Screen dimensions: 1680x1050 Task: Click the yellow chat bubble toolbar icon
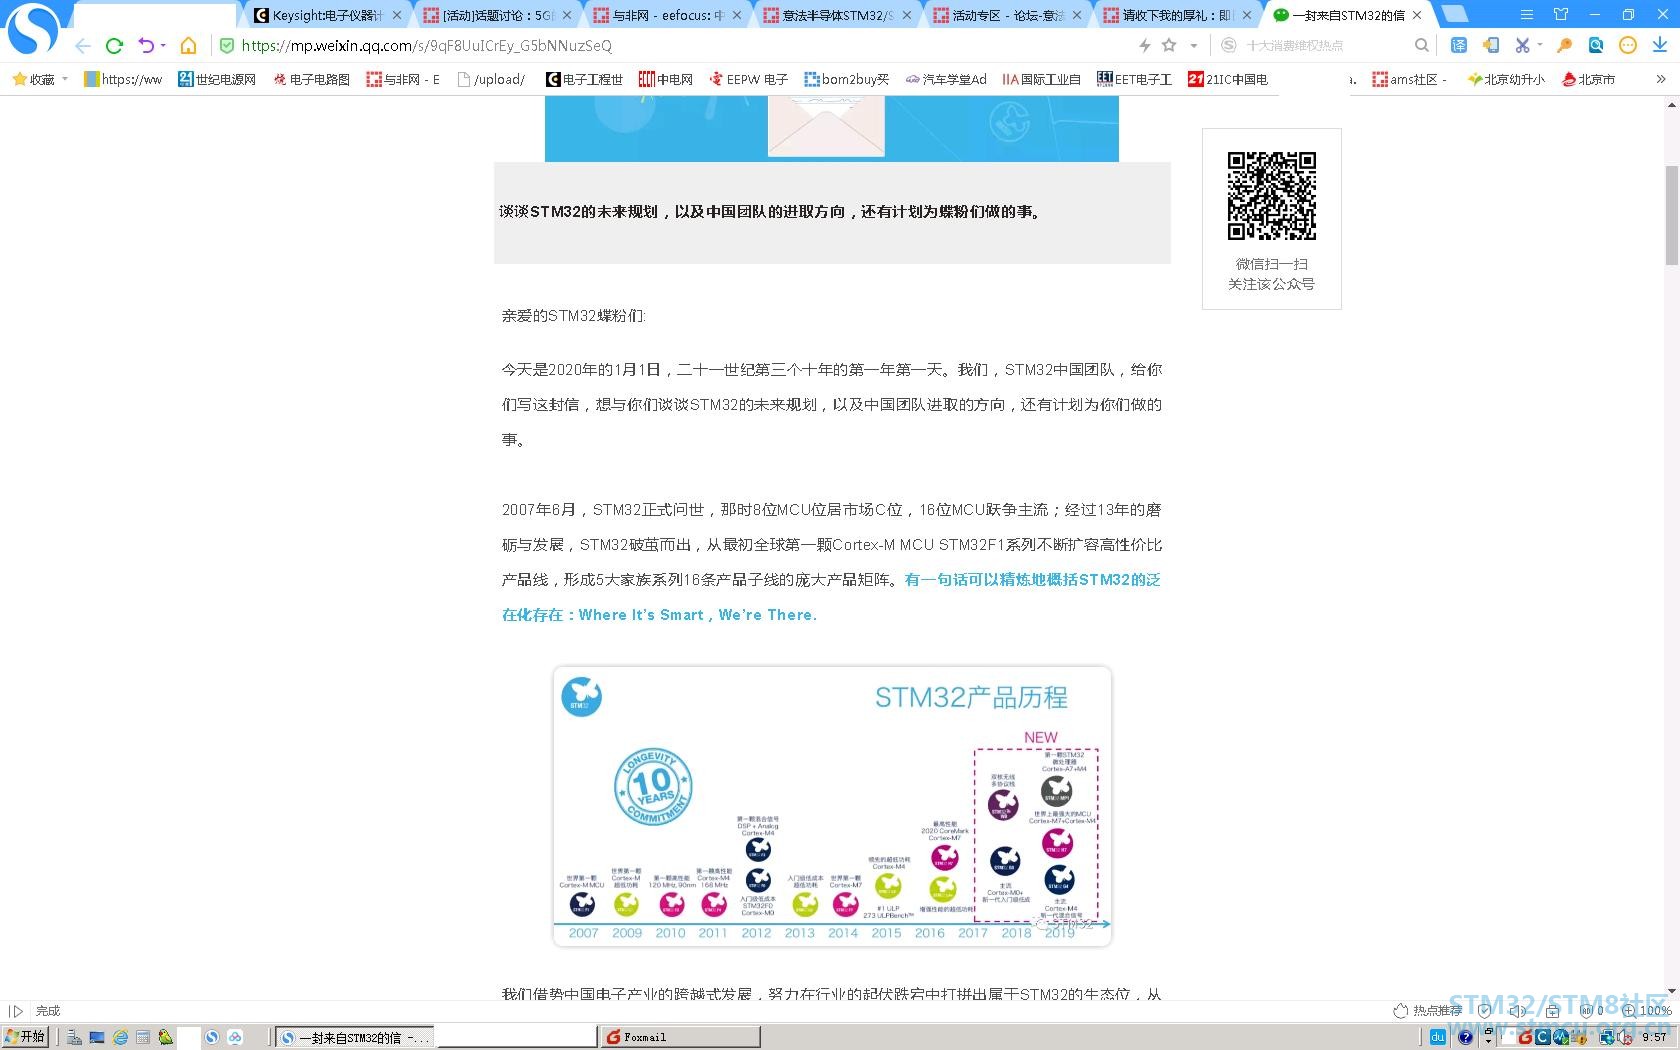(1628, 45)
